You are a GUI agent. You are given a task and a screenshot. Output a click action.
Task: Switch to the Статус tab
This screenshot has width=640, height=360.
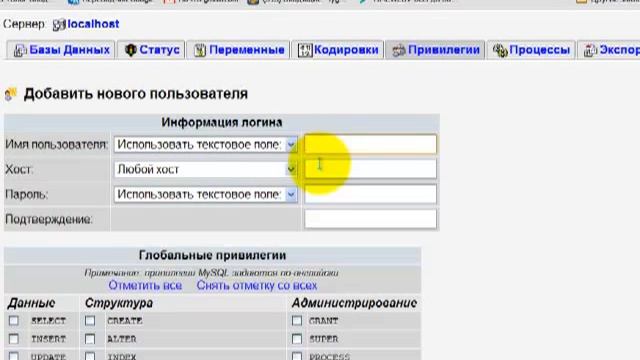151,50
